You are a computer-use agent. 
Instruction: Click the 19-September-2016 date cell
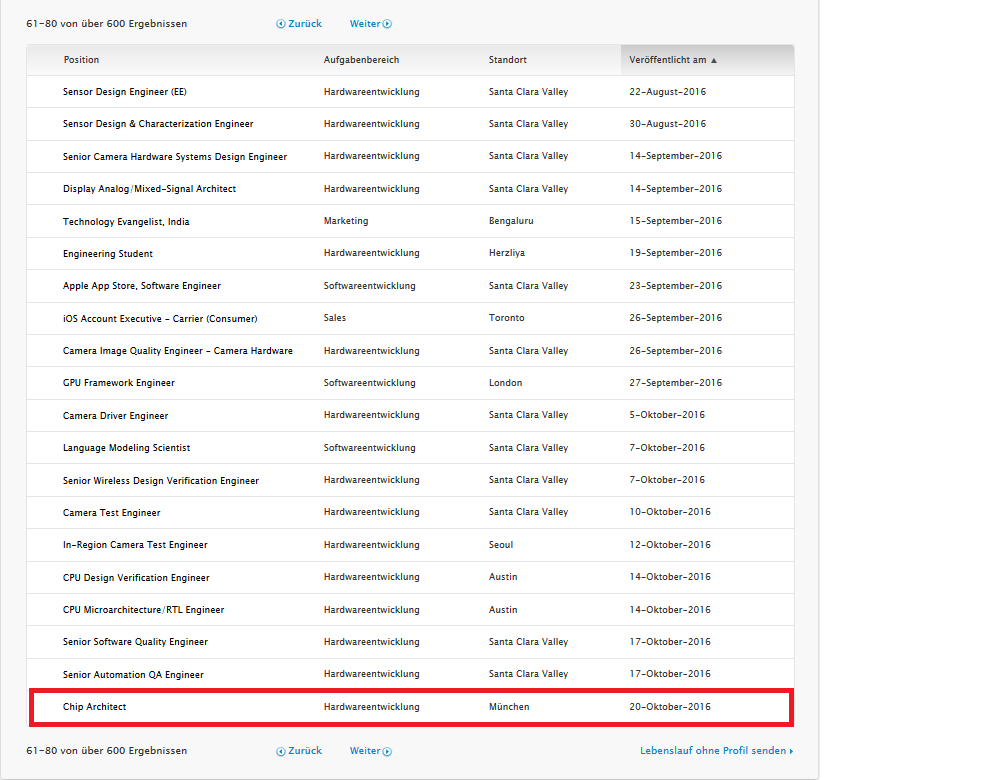[676, 253]
